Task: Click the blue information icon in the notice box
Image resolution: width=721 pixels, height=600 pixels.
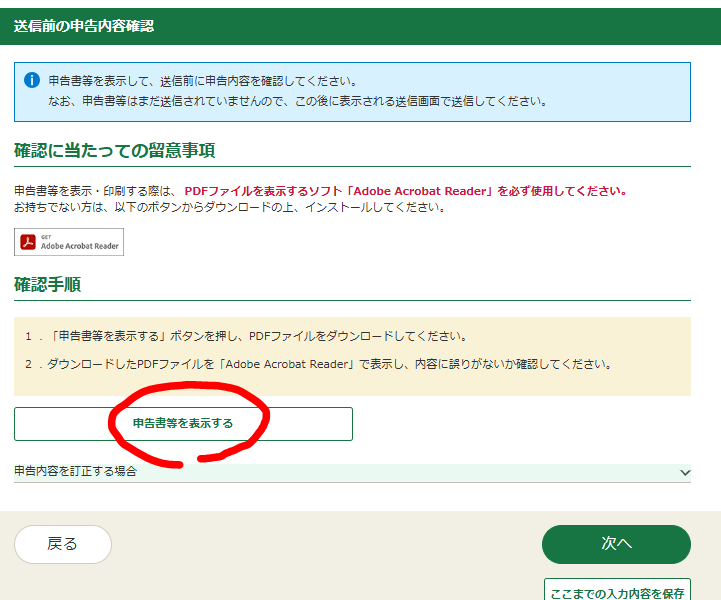Action: click(x=32, y=80)
